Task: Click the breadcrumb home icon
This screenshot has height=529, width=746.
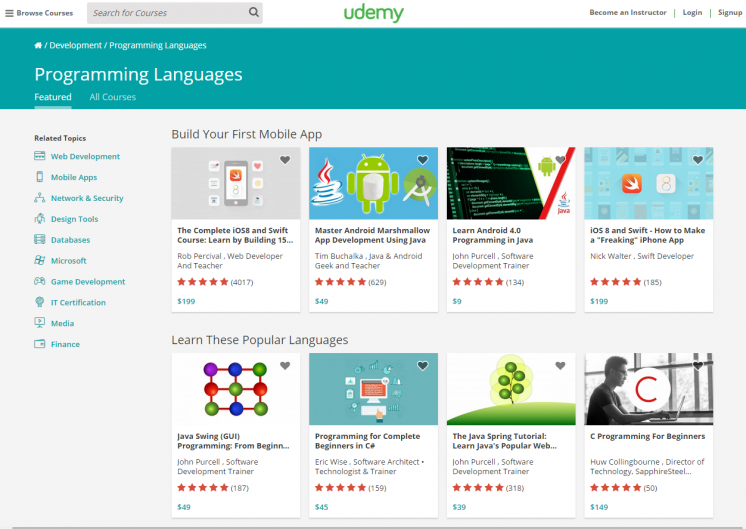Action: 38,45
